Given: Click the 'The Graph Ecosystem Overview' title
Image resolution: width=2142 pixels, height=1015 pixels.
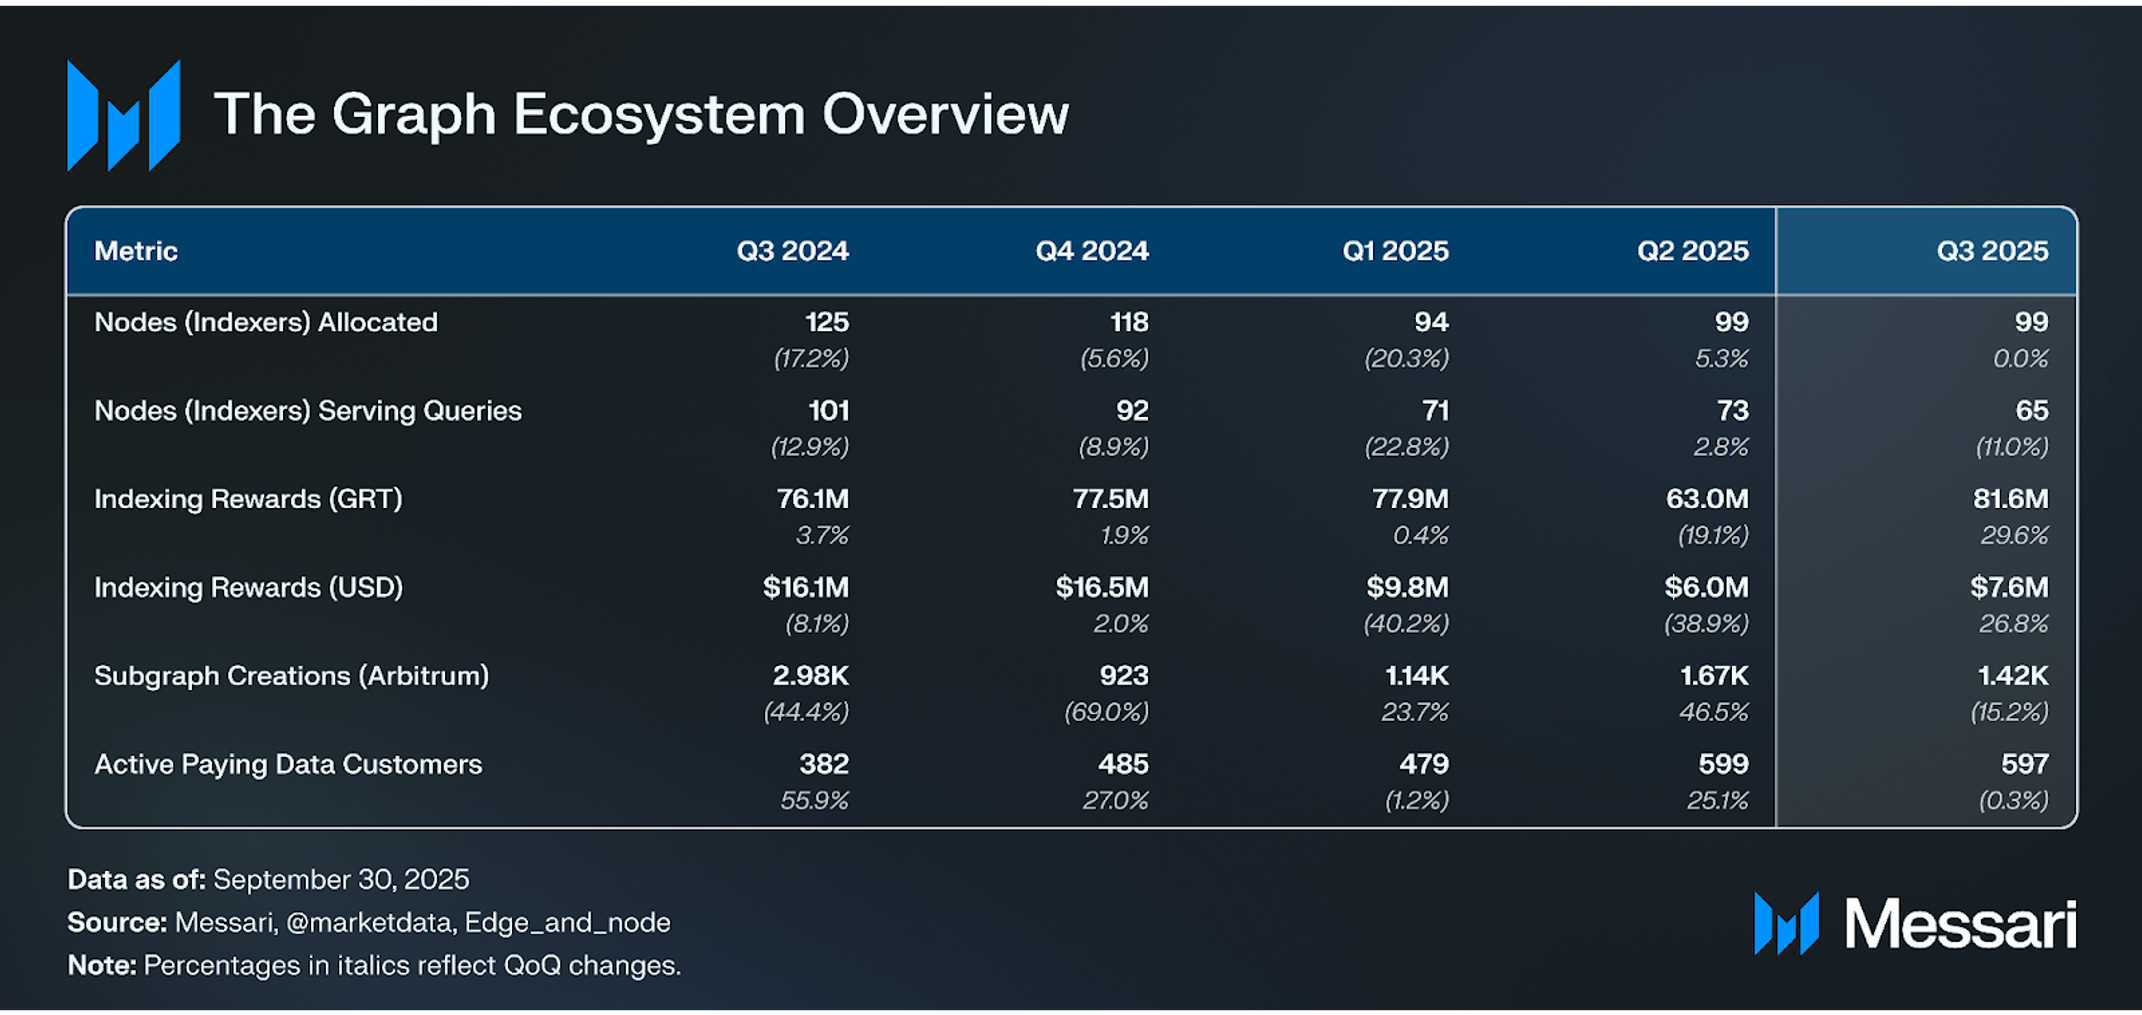Looking at the screenshot, I should [x=641, y=114].
